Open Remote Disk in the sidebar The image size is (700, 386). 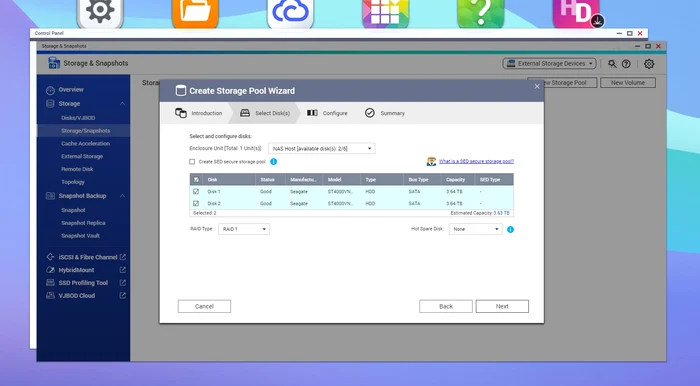tap(77, 169)
